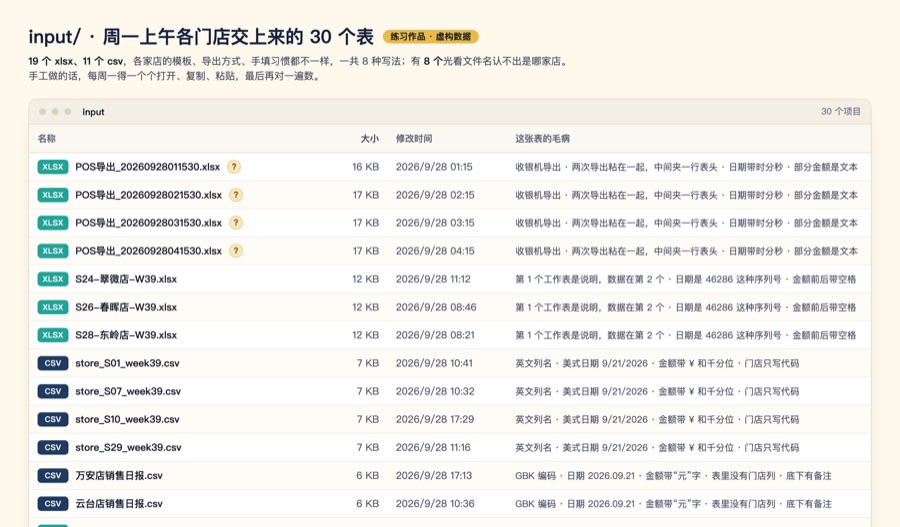The image size is (900, 527).
Task: Click the 毛病 description in 云台店销售日报.csv row
Action: point(673,503)
